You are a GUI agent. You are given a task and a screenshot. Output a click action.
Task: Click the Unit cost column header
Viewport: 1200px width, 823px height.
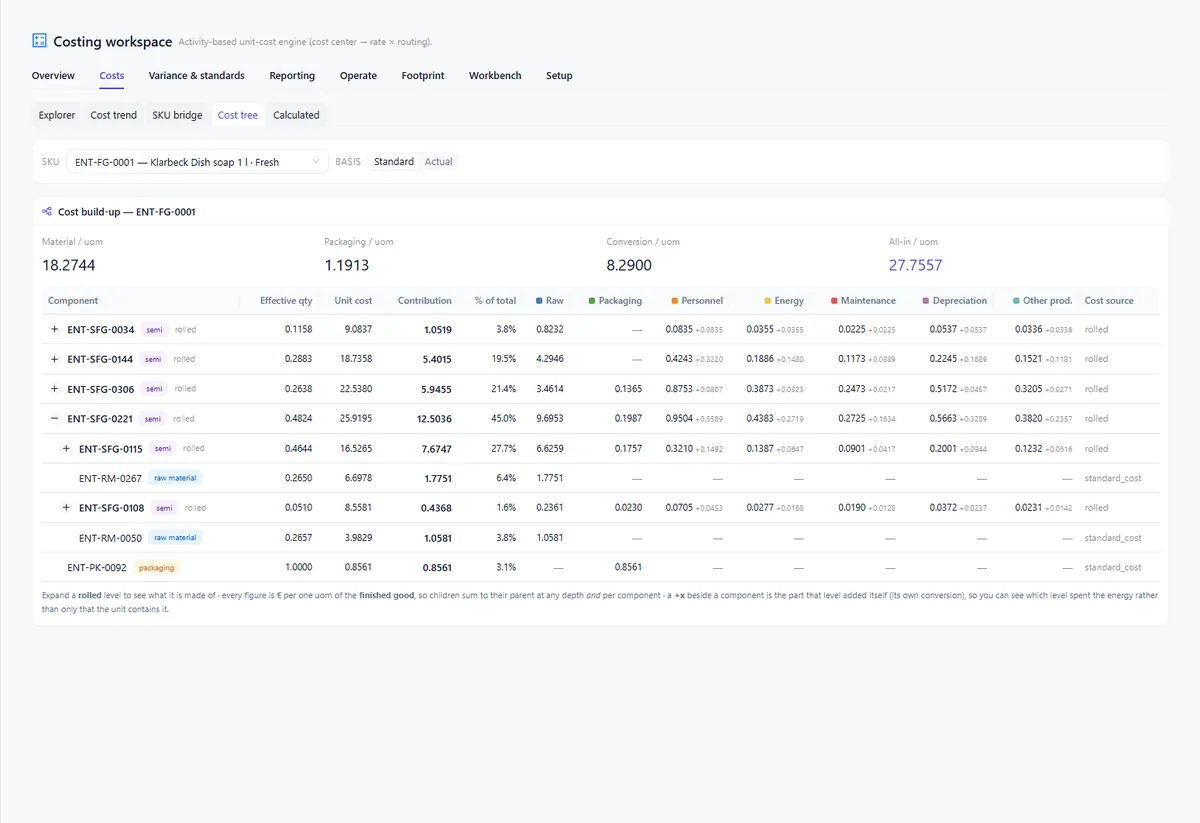tap(353, 300)
